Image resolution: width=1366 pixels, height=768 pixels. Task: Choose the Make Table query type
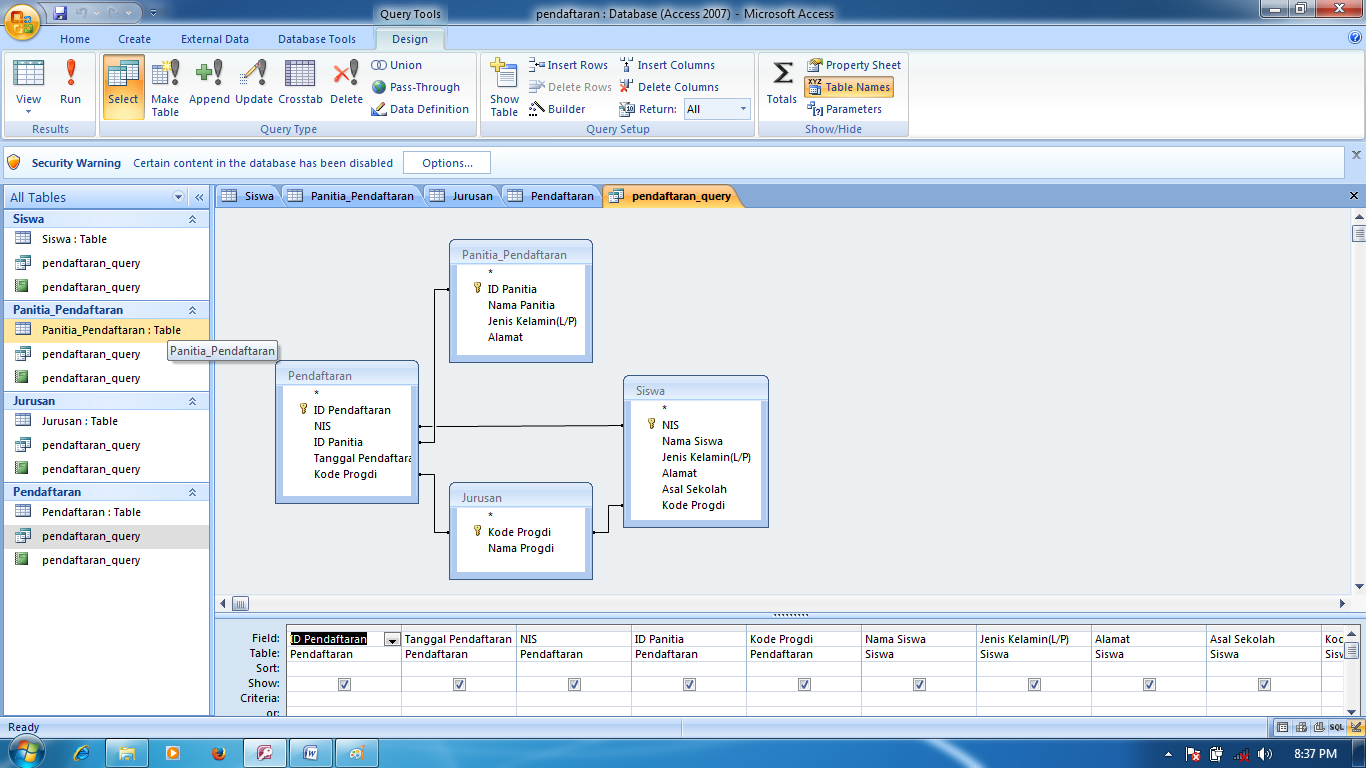pos(165,86)
